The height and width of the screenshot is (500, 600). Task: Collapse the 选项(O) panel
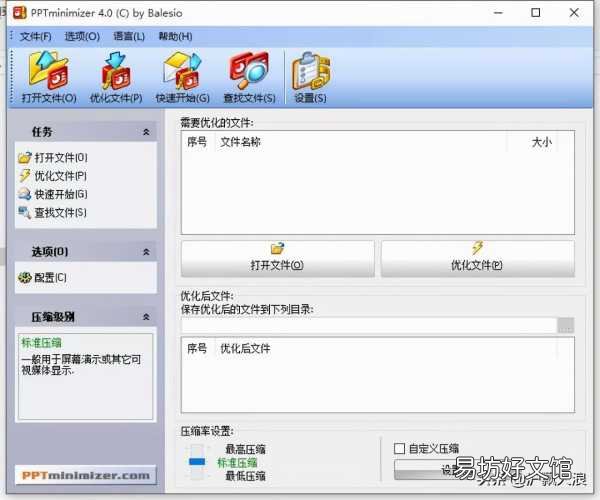146,252
